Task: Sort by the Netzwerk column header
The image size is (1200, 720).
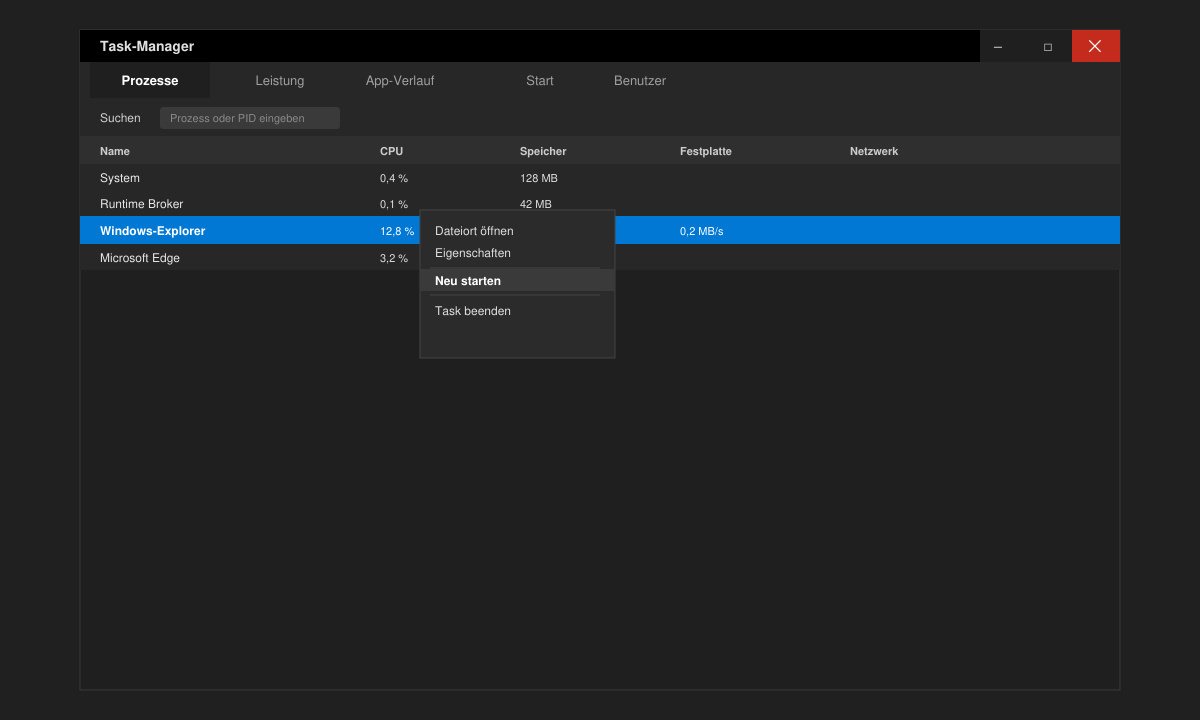Action: pyautogui.click(x=874, y=151)
